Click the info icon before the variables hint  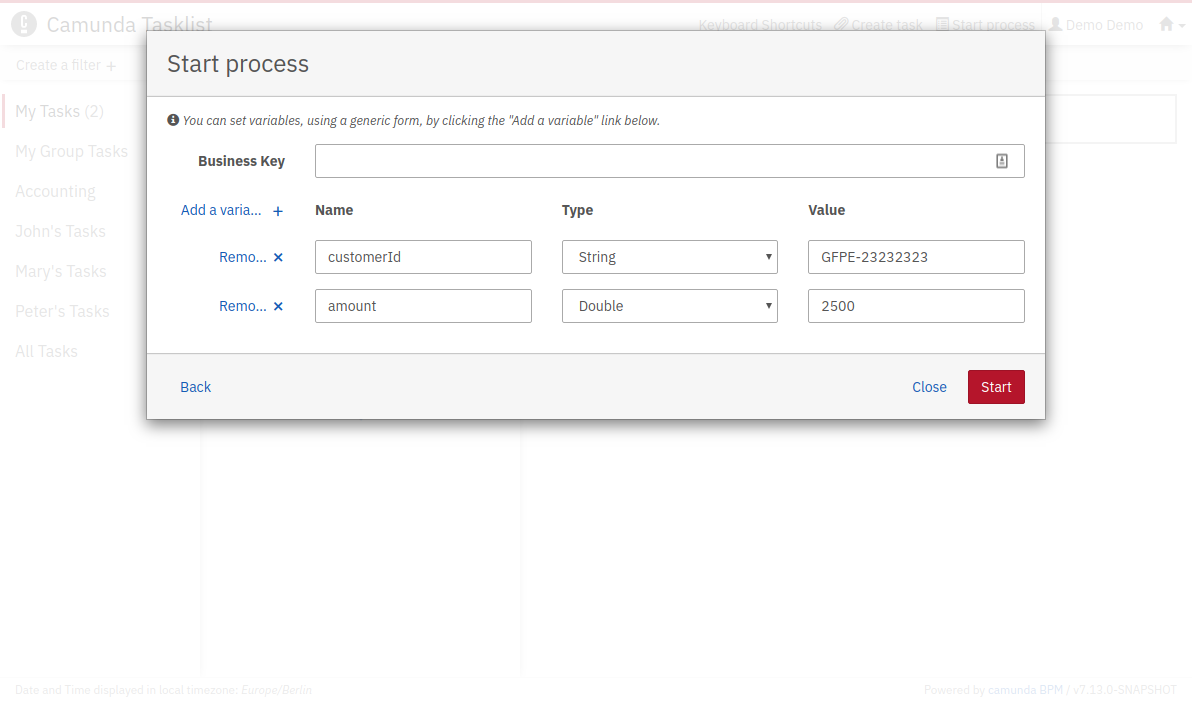click(x=173, y=120)
